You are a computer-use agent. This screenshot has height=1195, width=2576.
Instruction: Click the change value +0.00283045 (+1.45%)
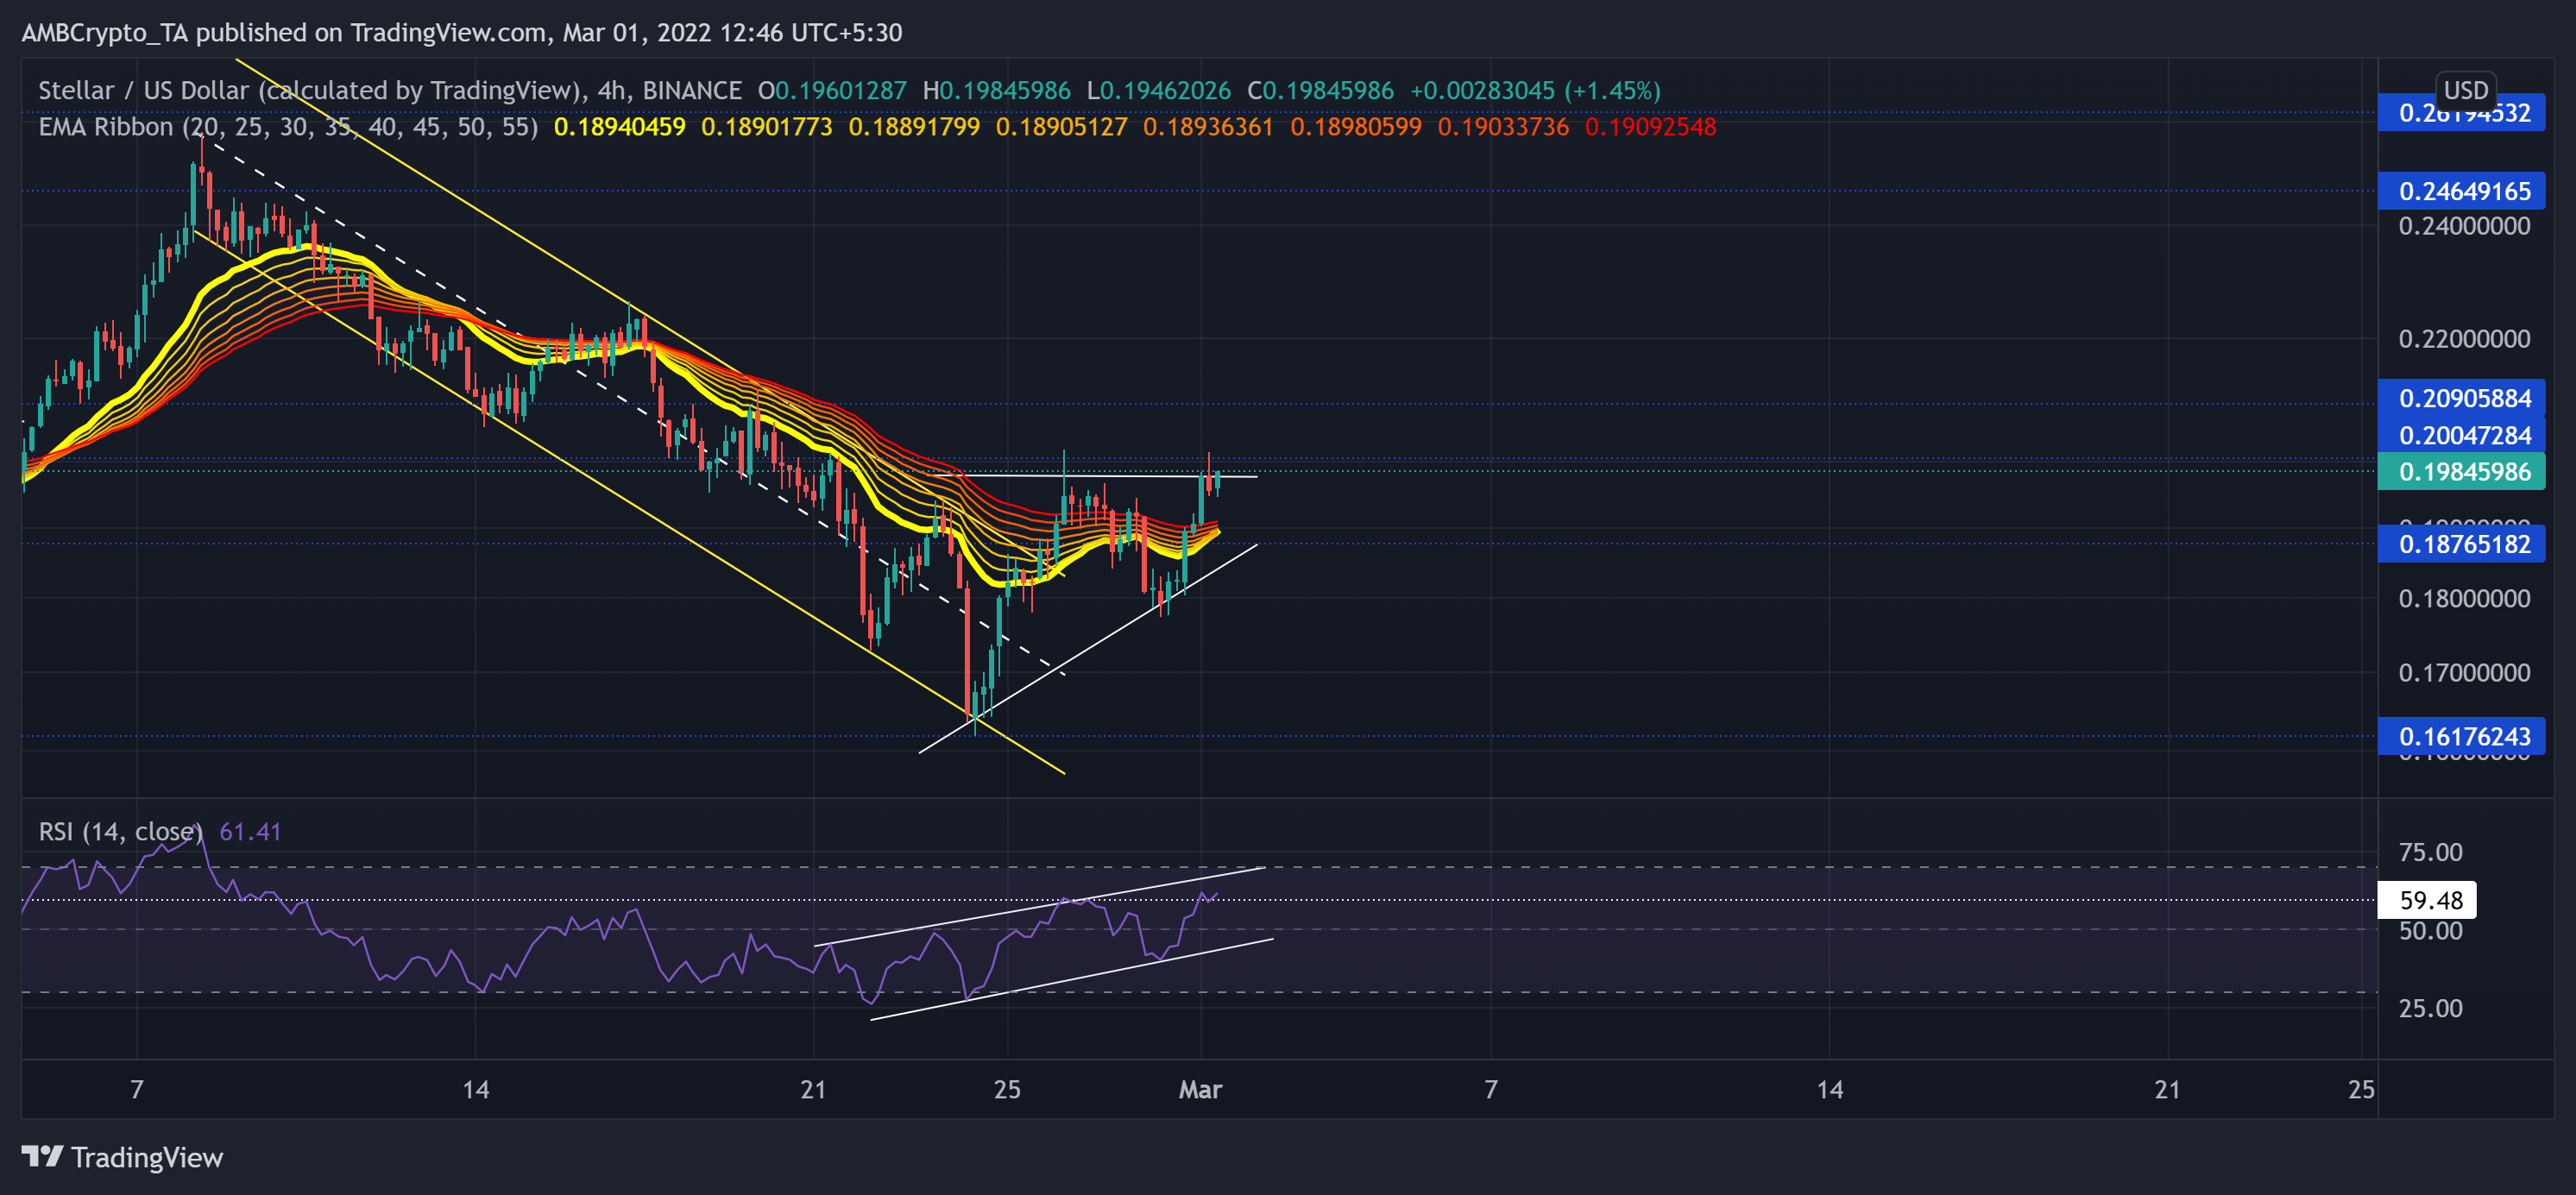[1535, 90]
